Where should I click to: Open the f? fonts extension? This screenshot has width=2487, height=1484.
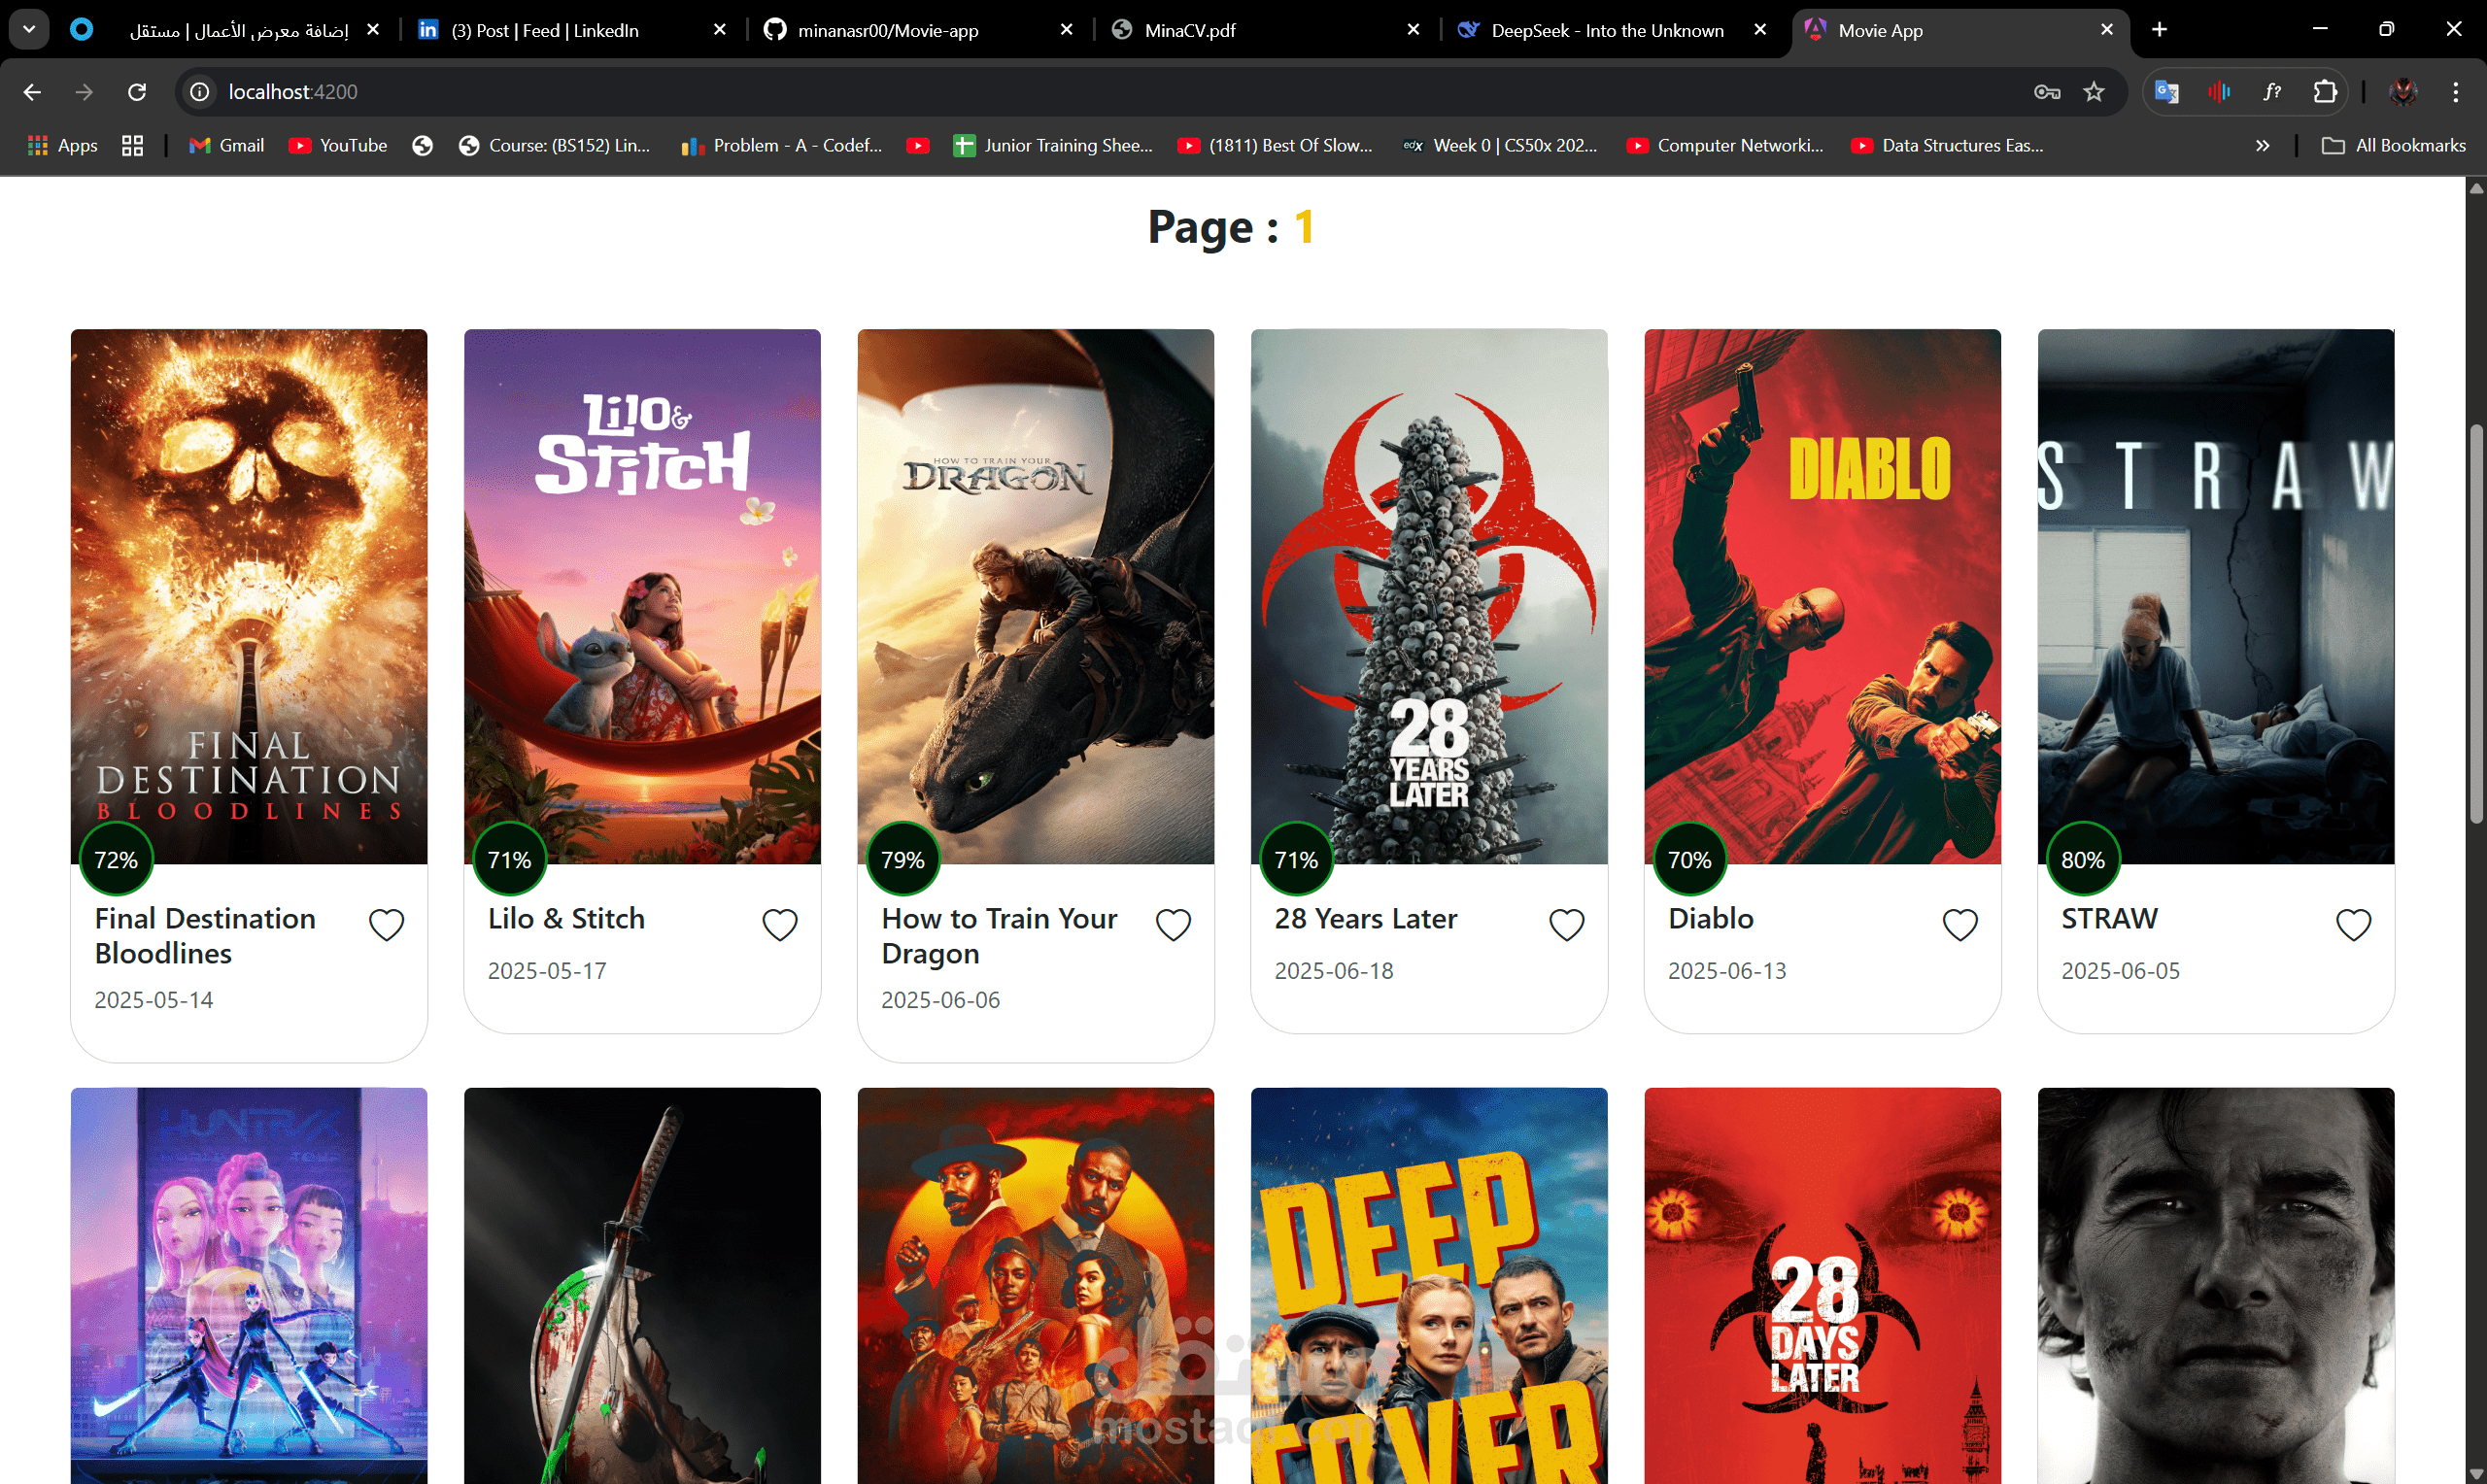coord(2272,92)
